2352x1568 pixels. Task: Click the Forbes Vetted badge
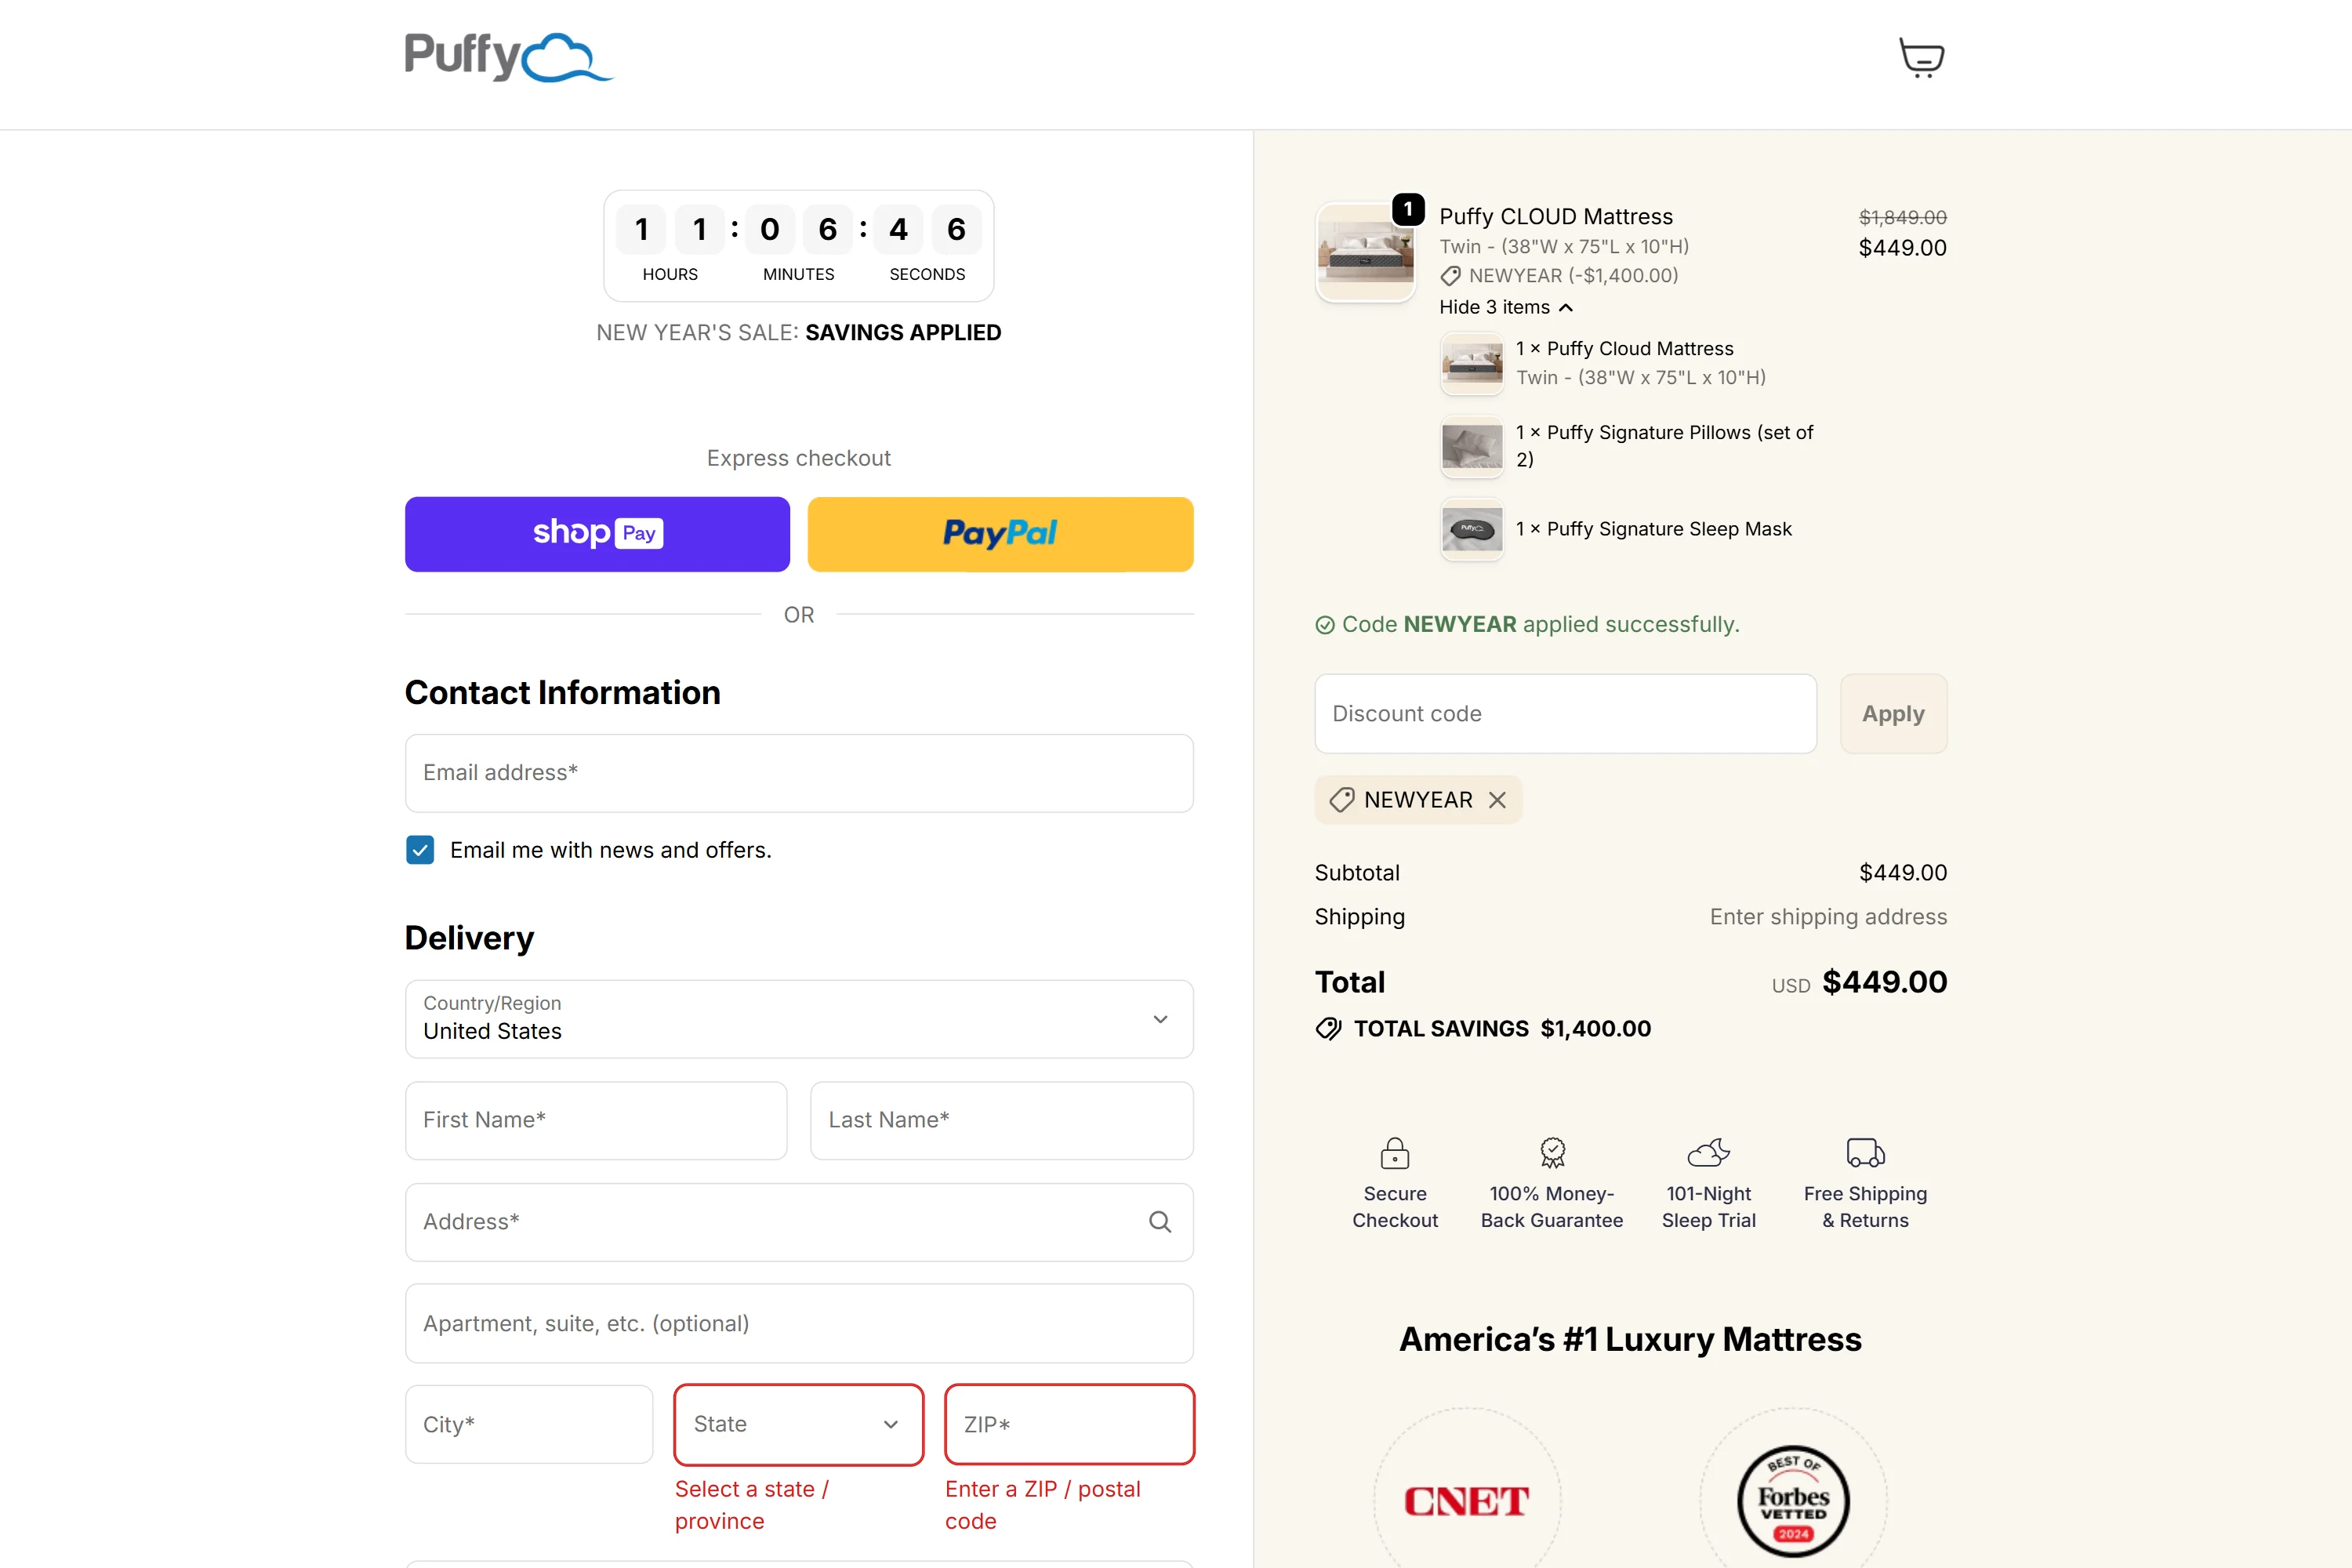click(x=1793, y=1500)
